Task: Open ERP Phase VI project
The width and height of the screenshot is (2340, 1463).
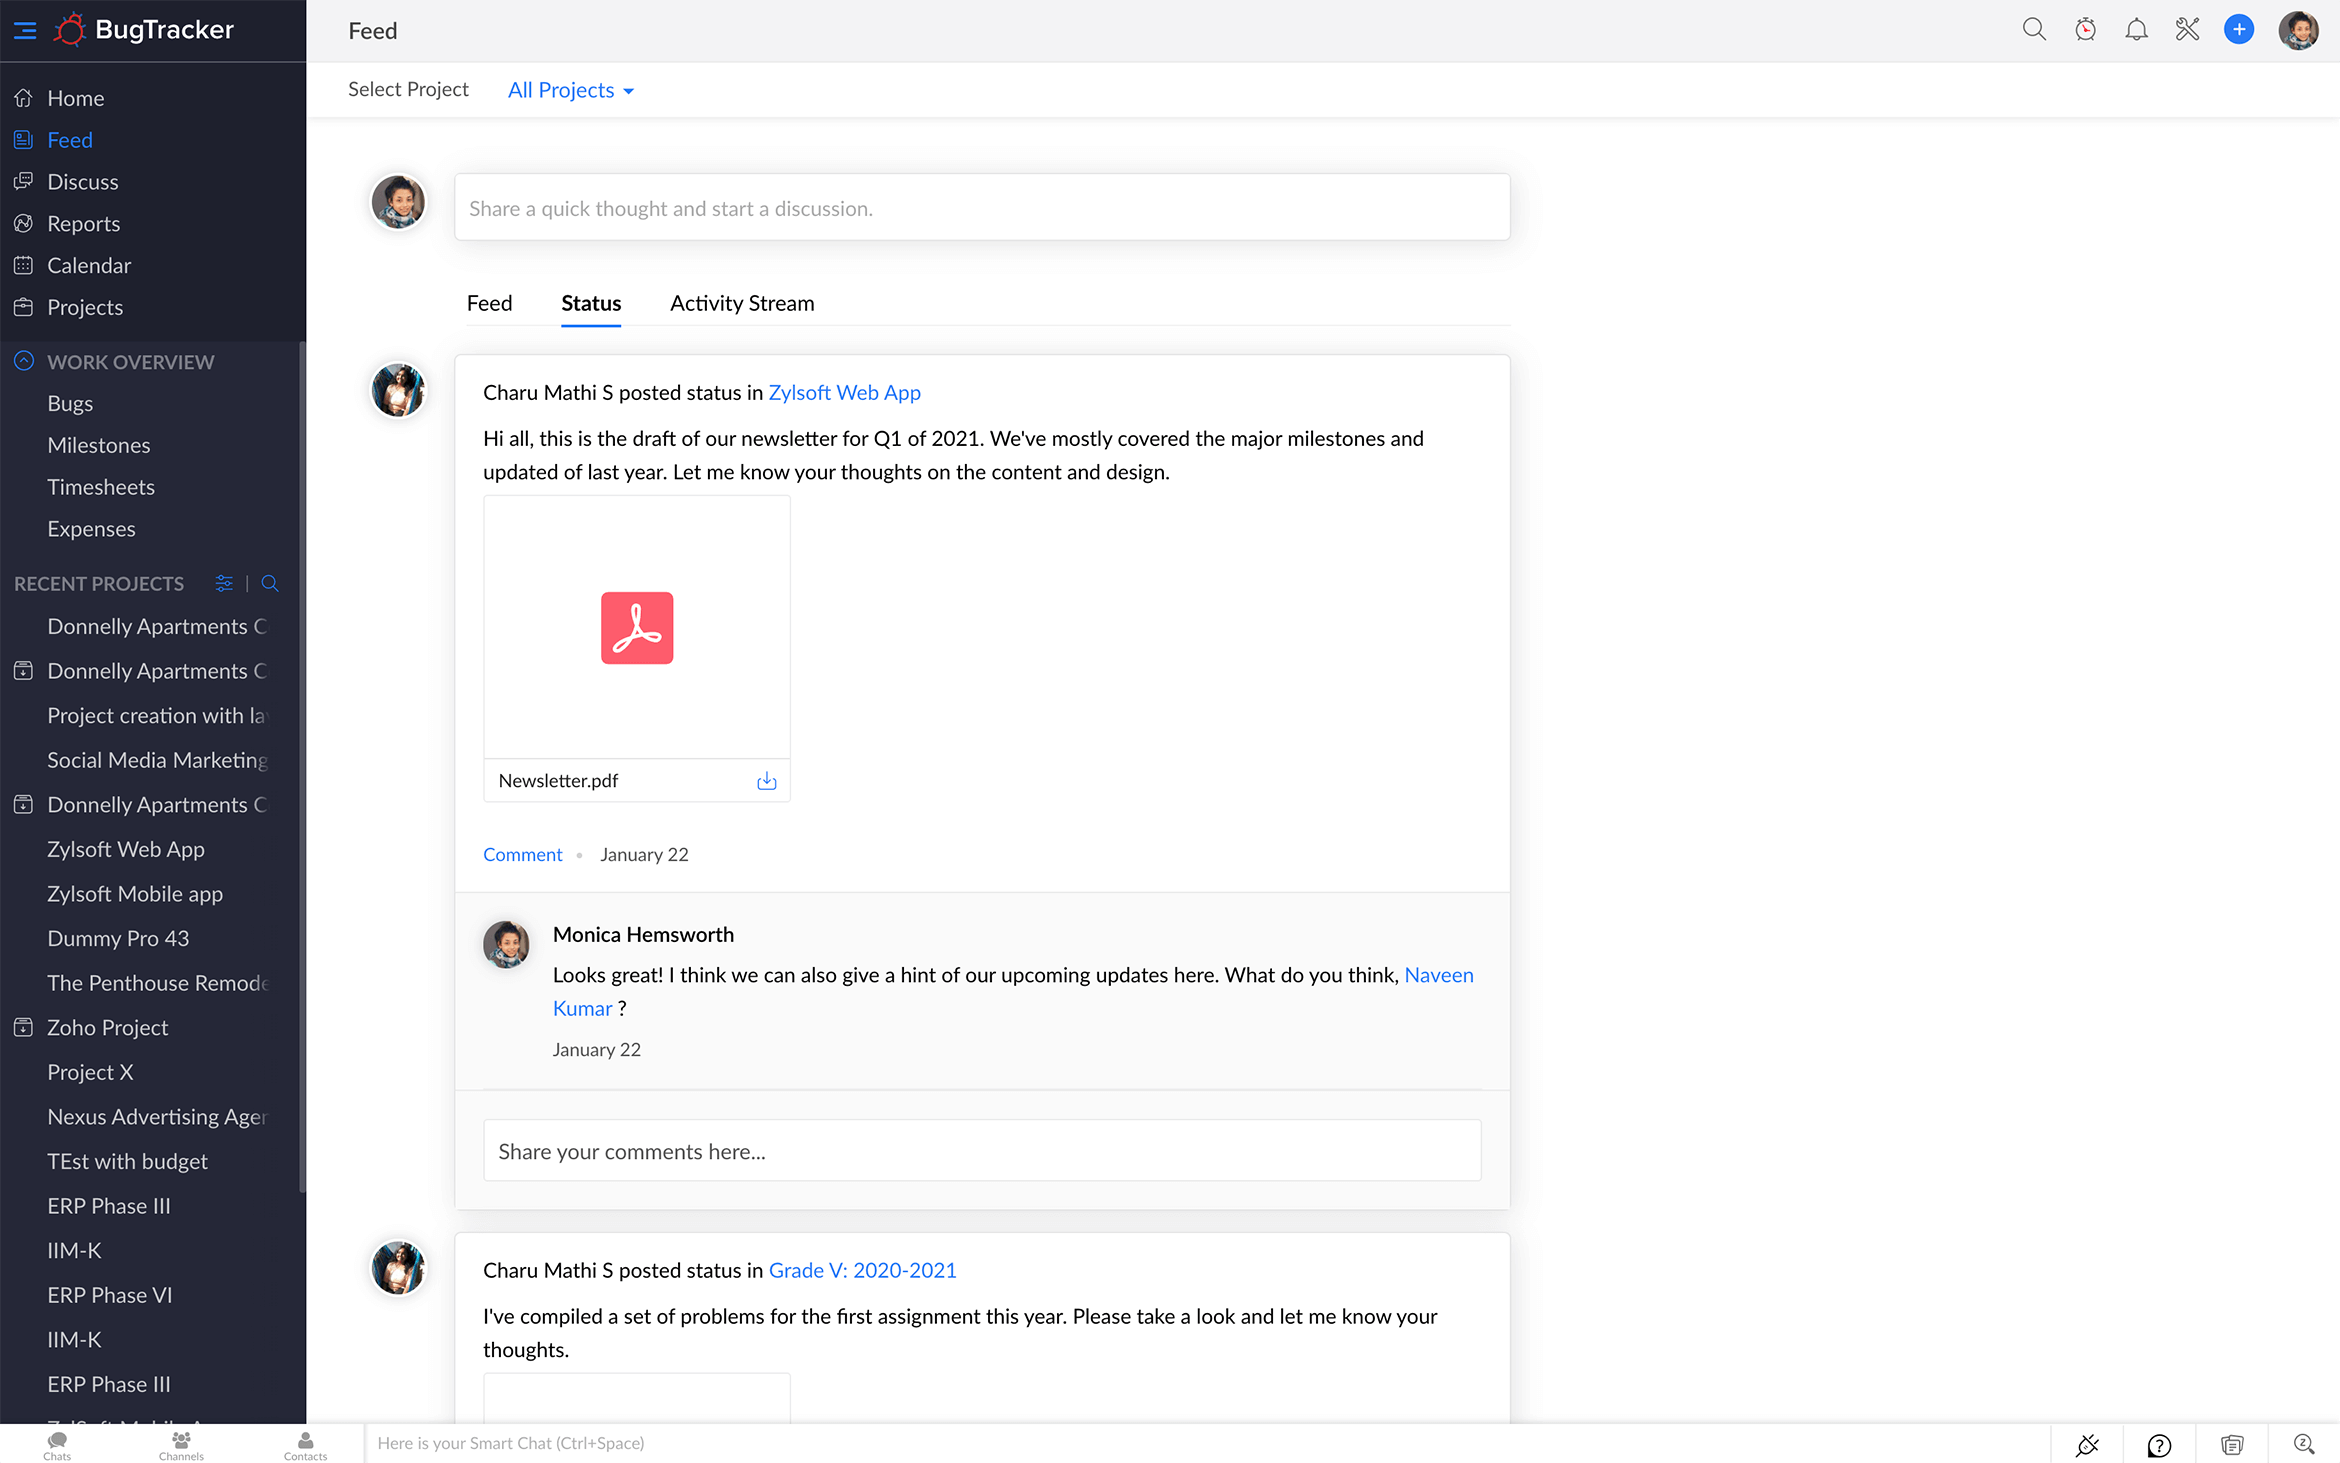Action: tap(110, 1296)
